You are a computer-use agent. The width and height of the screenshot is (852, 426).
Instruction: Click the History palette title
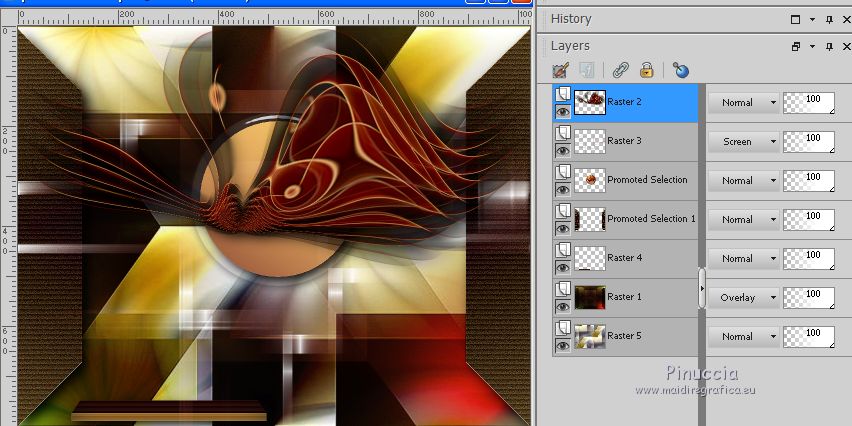(571, 19)
